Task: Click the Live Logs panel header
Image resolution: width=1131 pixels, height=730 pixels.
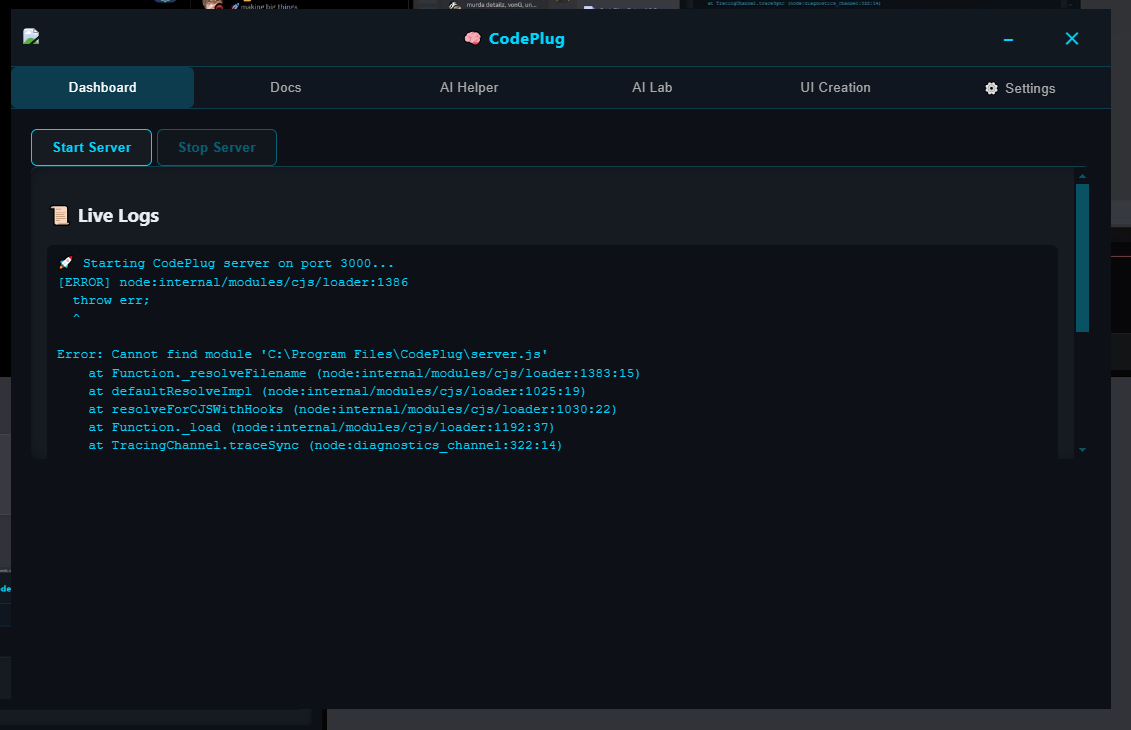Action: 119,215
